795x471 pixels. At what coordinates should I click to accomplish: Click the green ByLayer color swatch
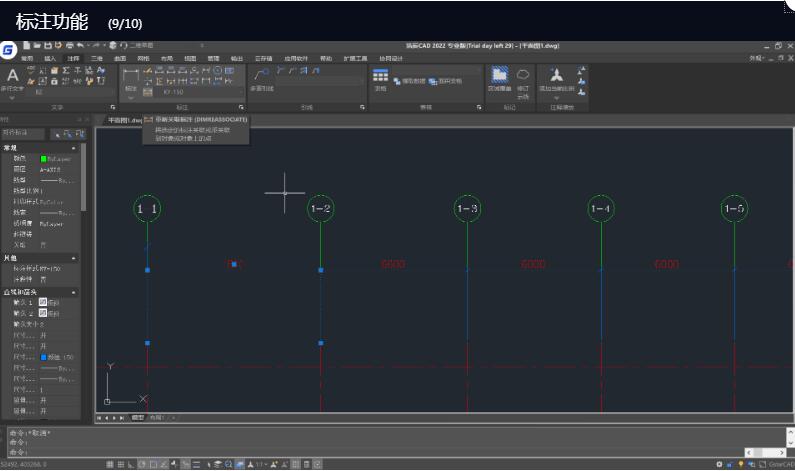pyautogui.click(x=44, y=158)
